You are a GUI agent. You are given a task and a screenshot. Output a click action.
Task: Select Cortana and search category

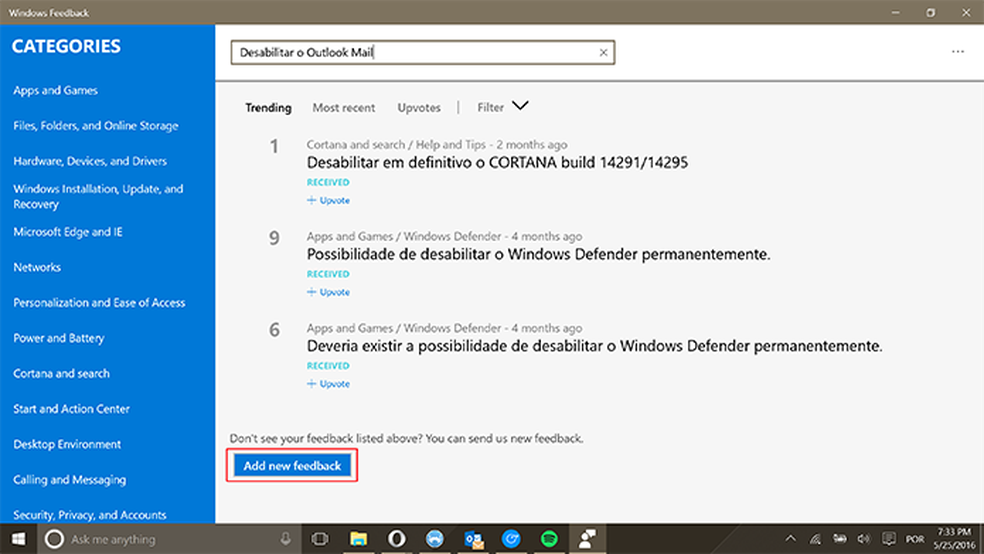[x=61, y=373]
